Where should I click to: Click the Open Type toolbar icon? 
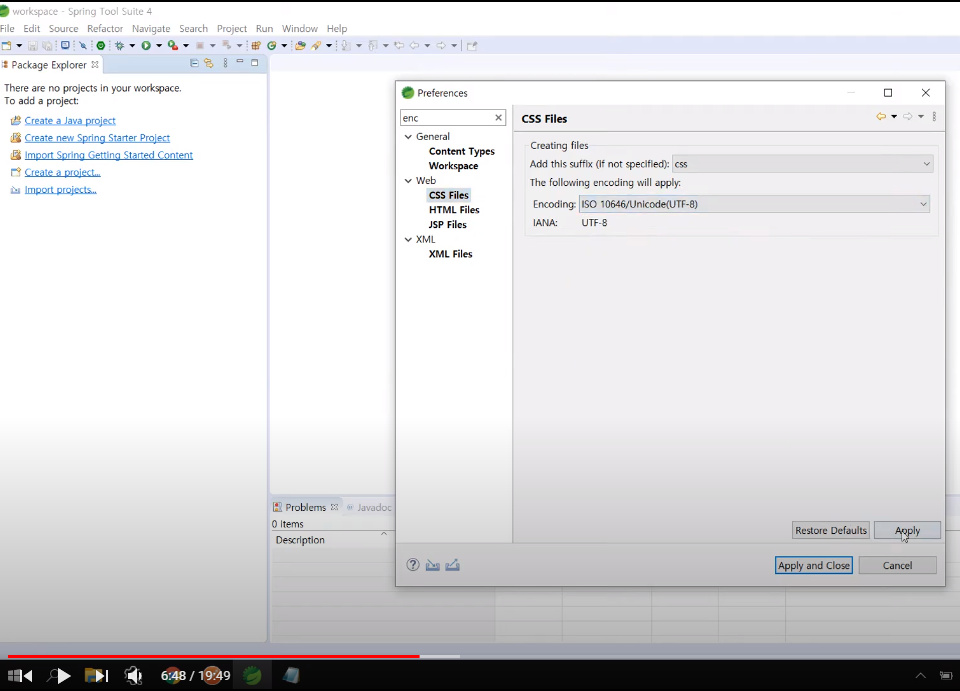(300, 45)
